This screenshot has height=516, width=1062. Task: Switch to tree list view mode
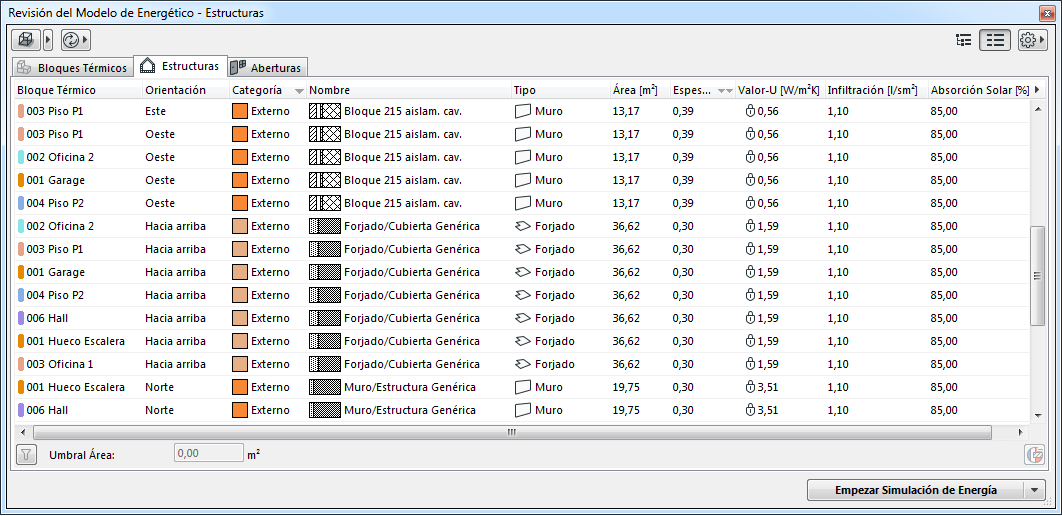(964, 40)
